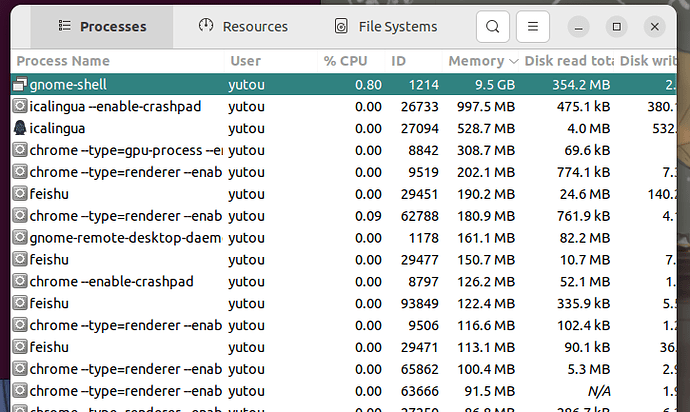
Task: Click icon of feishu process 93849
Action: pyautogui.click(x=20, y=303)
